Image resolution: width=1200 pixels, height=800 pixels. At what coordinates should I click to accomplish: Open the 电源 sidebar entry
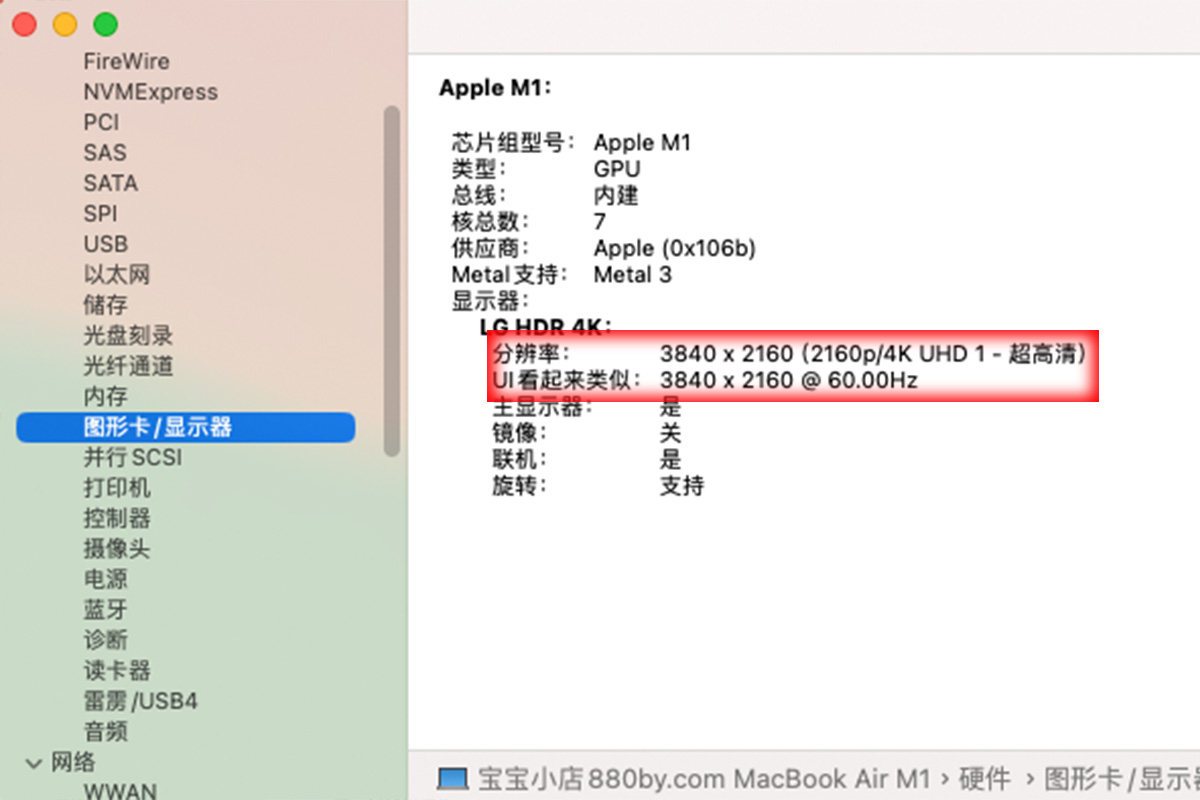(105, 580)
